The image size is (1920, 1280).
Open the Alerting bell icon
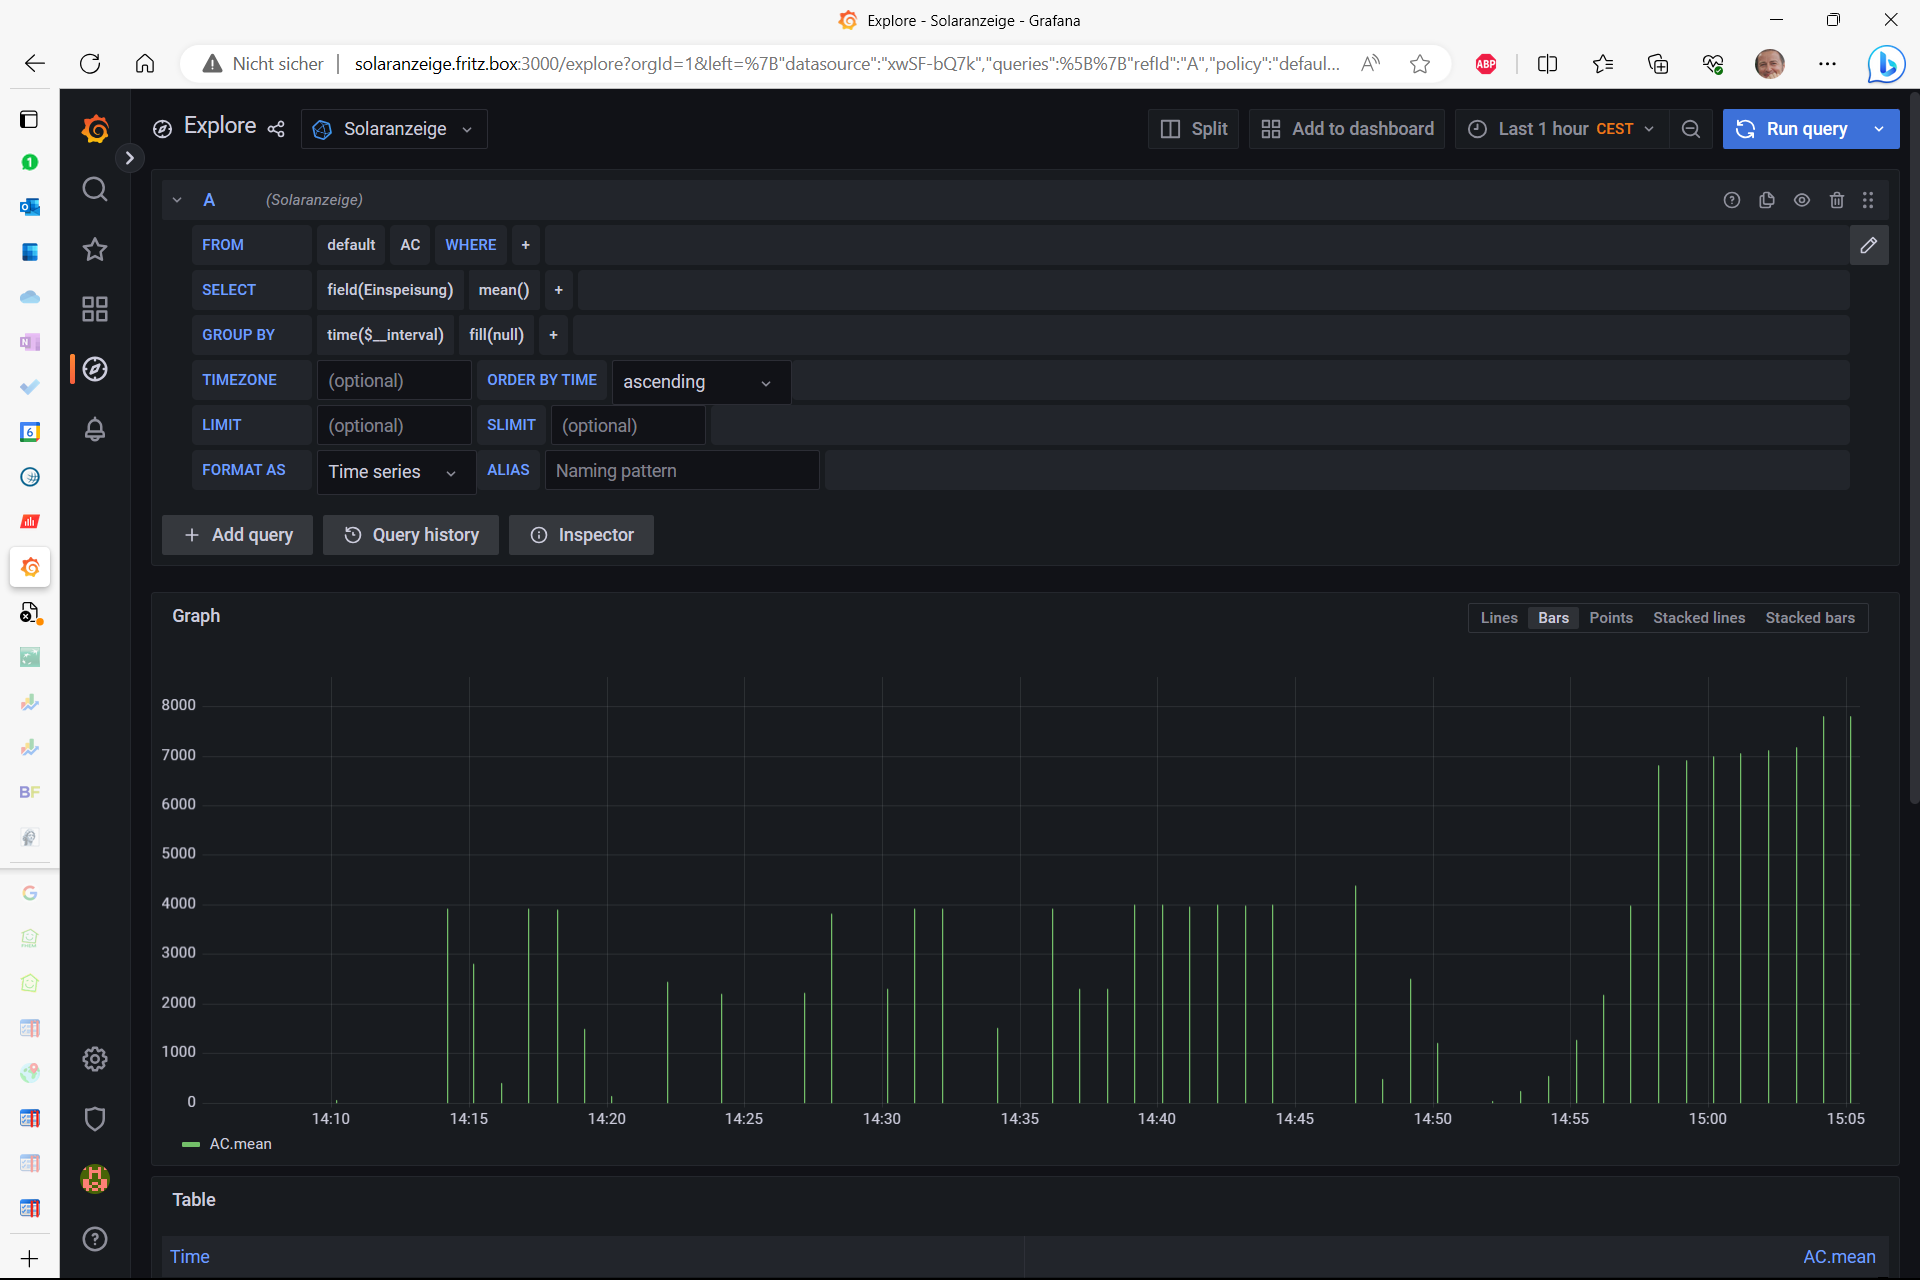[95, 429]
